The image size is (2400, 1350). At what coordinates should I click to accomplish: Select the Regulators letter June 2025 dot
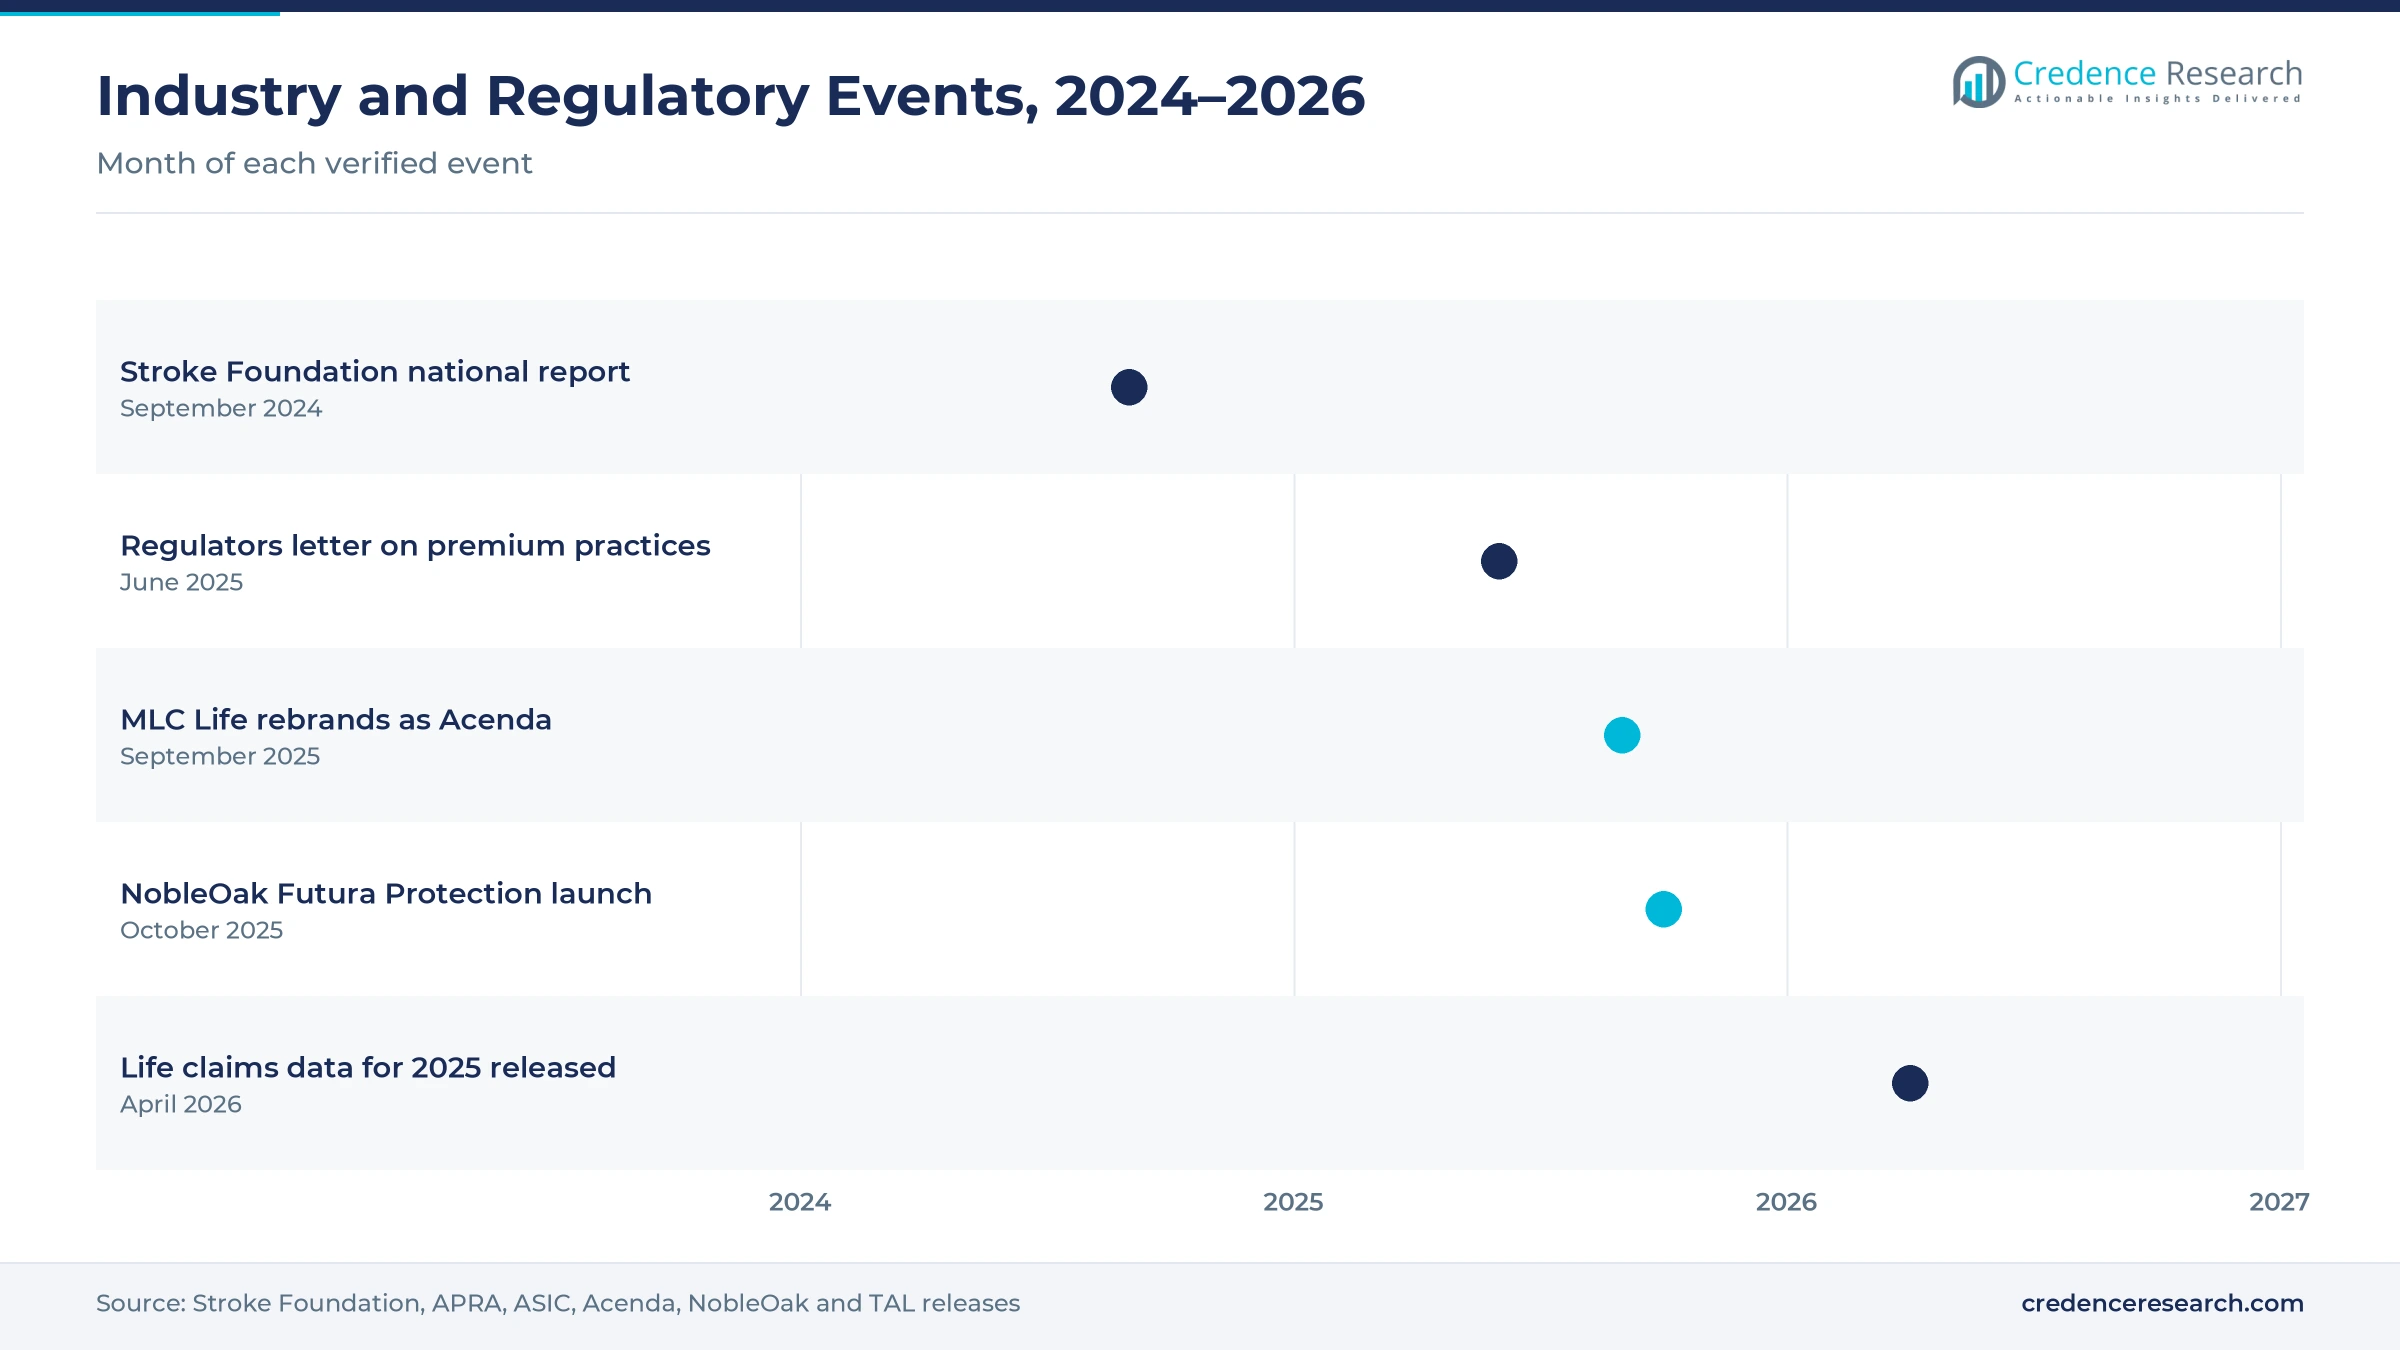coord(1499,561)
